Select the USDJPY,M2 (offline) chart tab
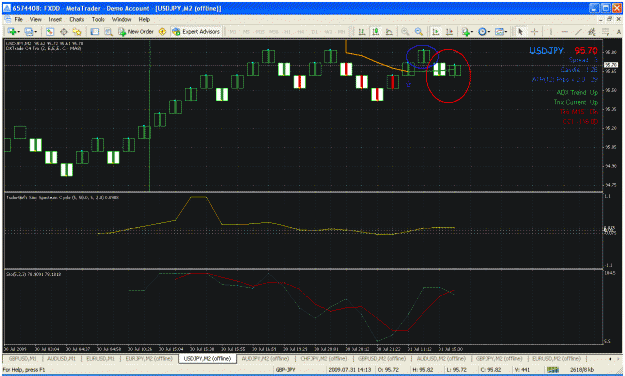This screenshot has height=376, width=625. click(207, 358)
